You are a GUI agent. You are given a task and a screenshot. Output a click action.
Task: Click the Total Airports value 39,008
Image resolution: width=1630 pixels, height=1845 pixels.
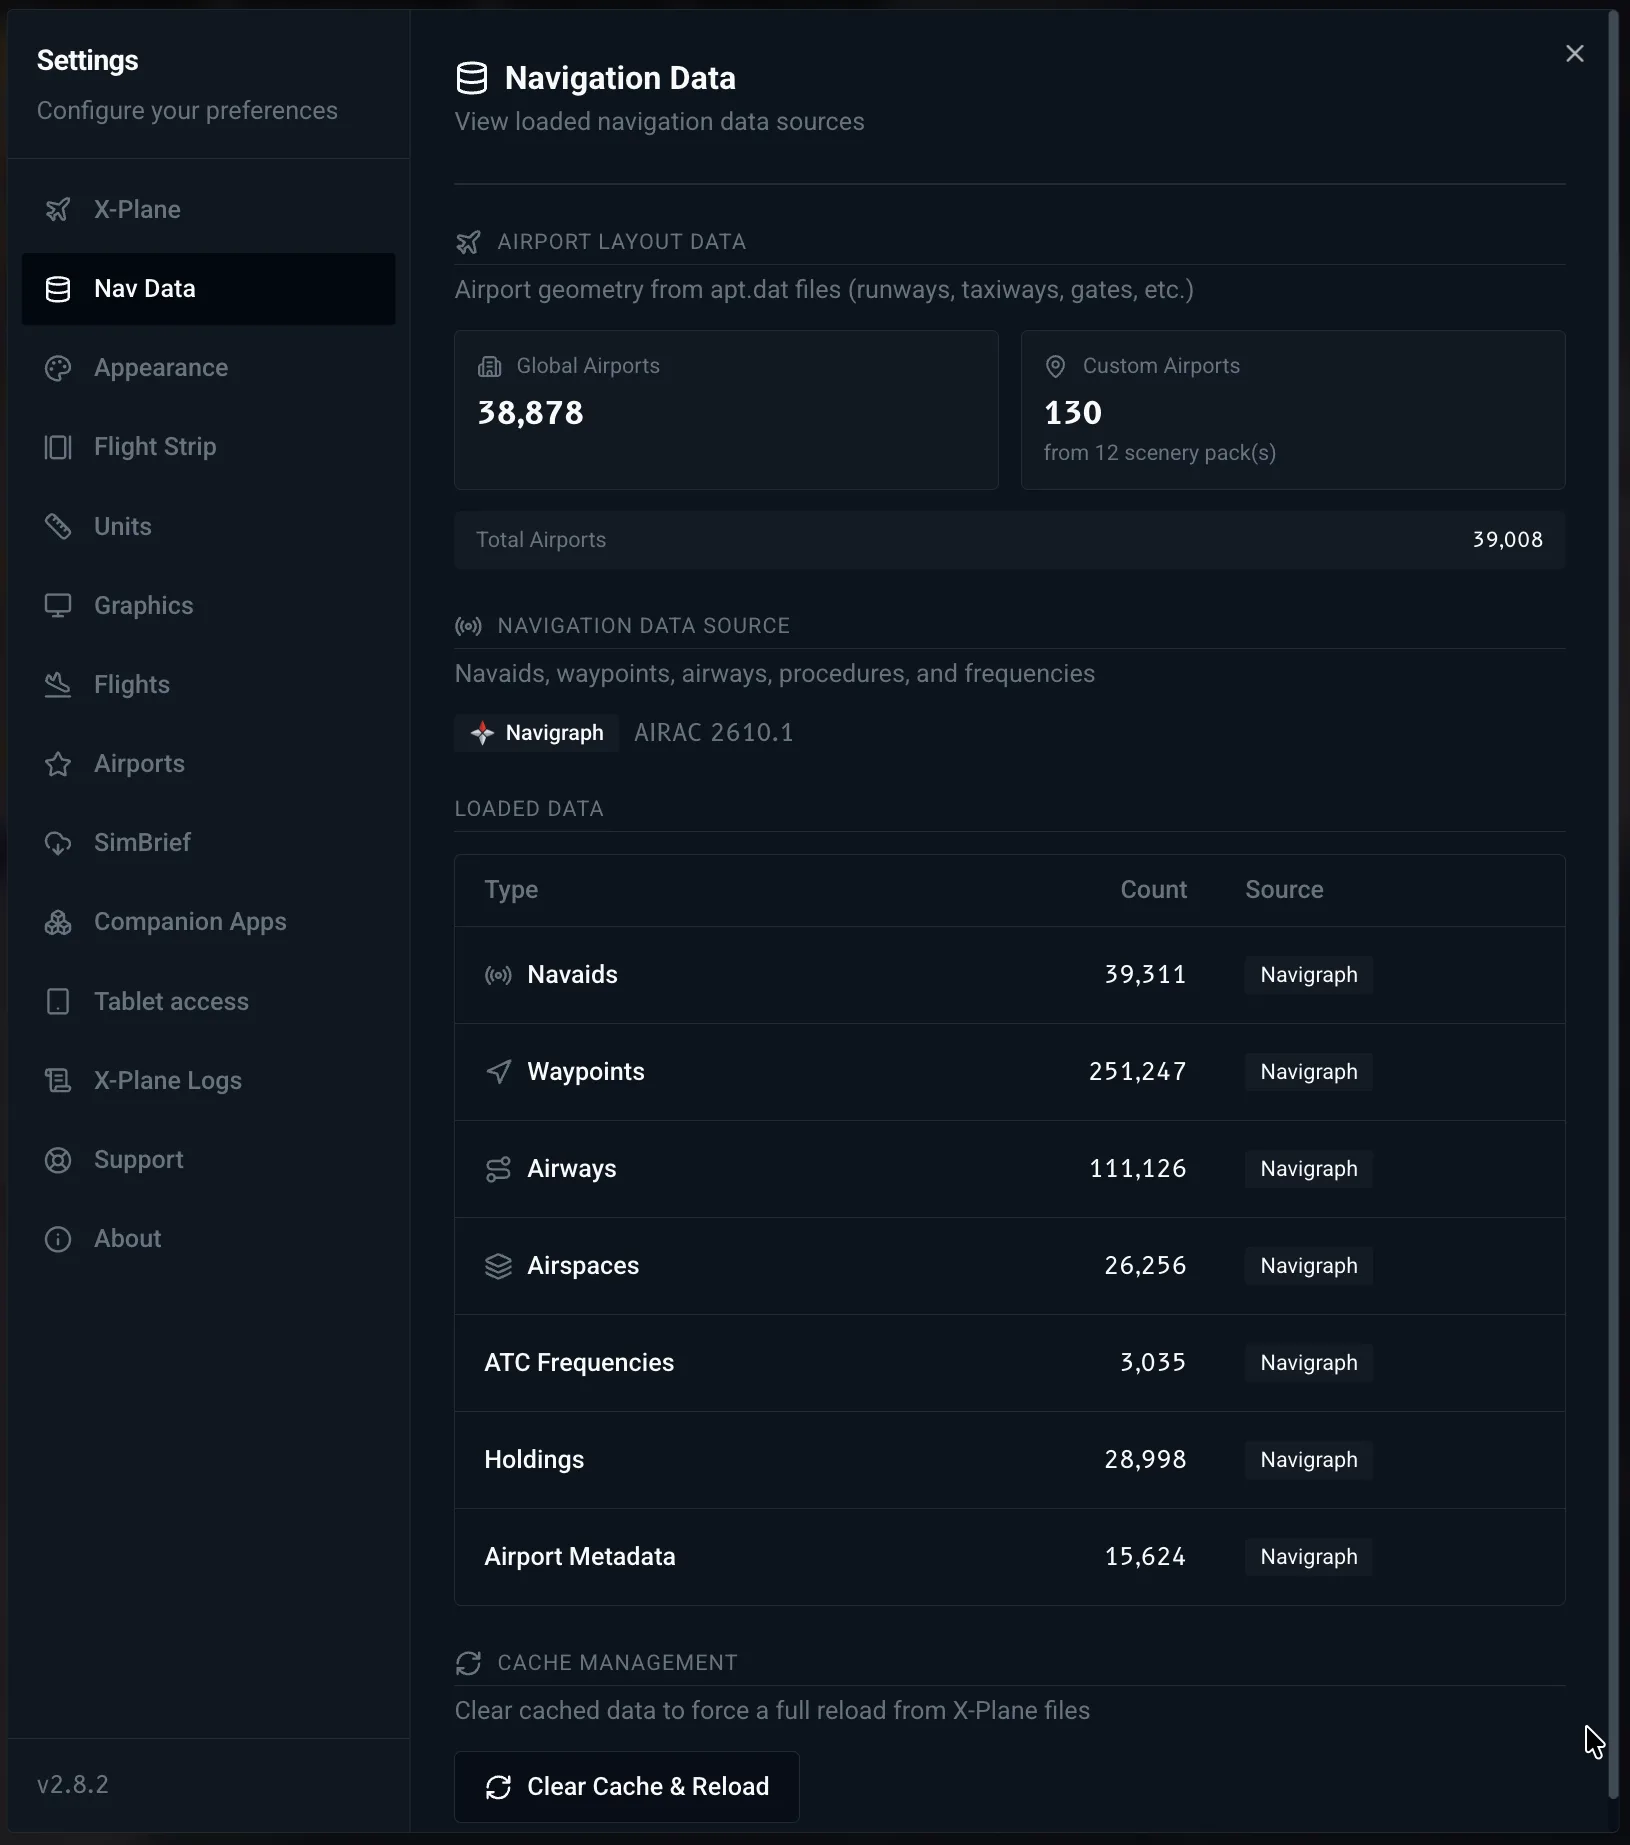pyautogui.click(x=1507, y=540)
